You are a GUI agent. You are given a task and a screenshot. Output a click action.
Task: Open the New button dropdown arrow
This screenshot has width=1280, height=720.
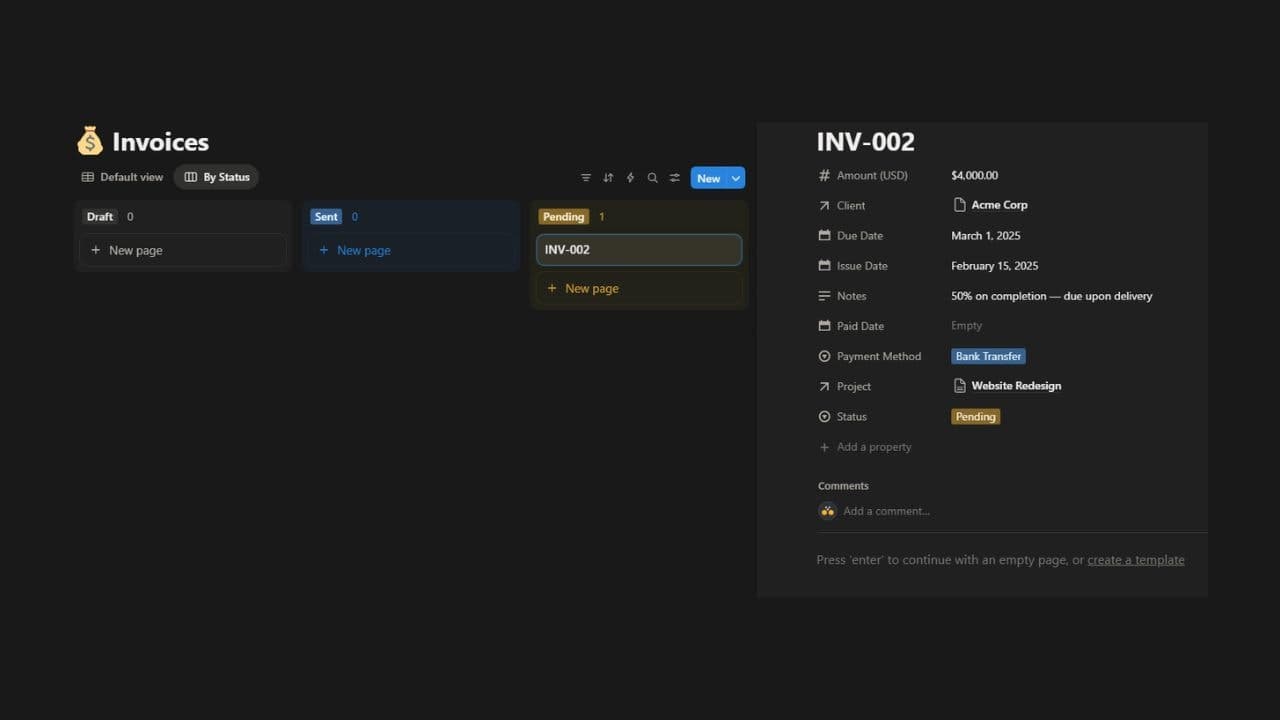tap(736, 177)
